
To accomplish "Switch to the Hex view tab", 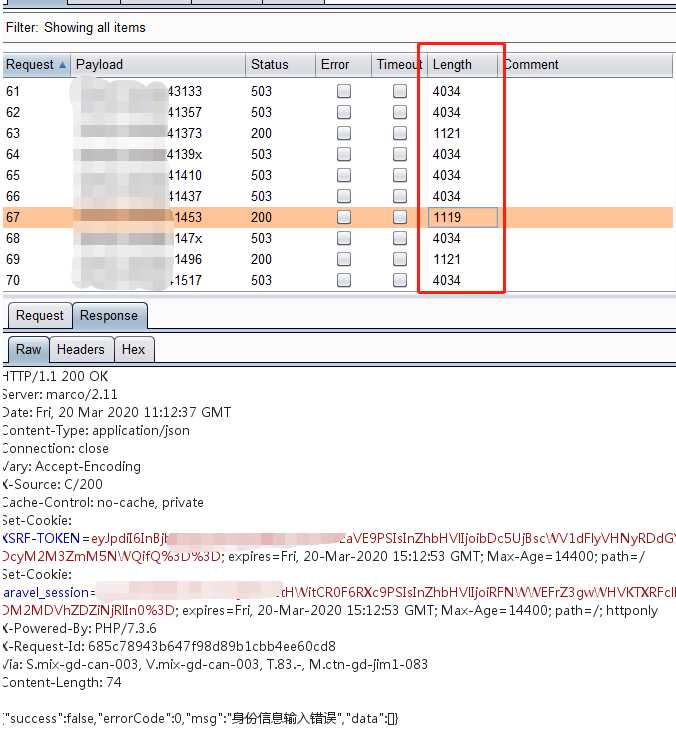I will click(x=133, y=349).
